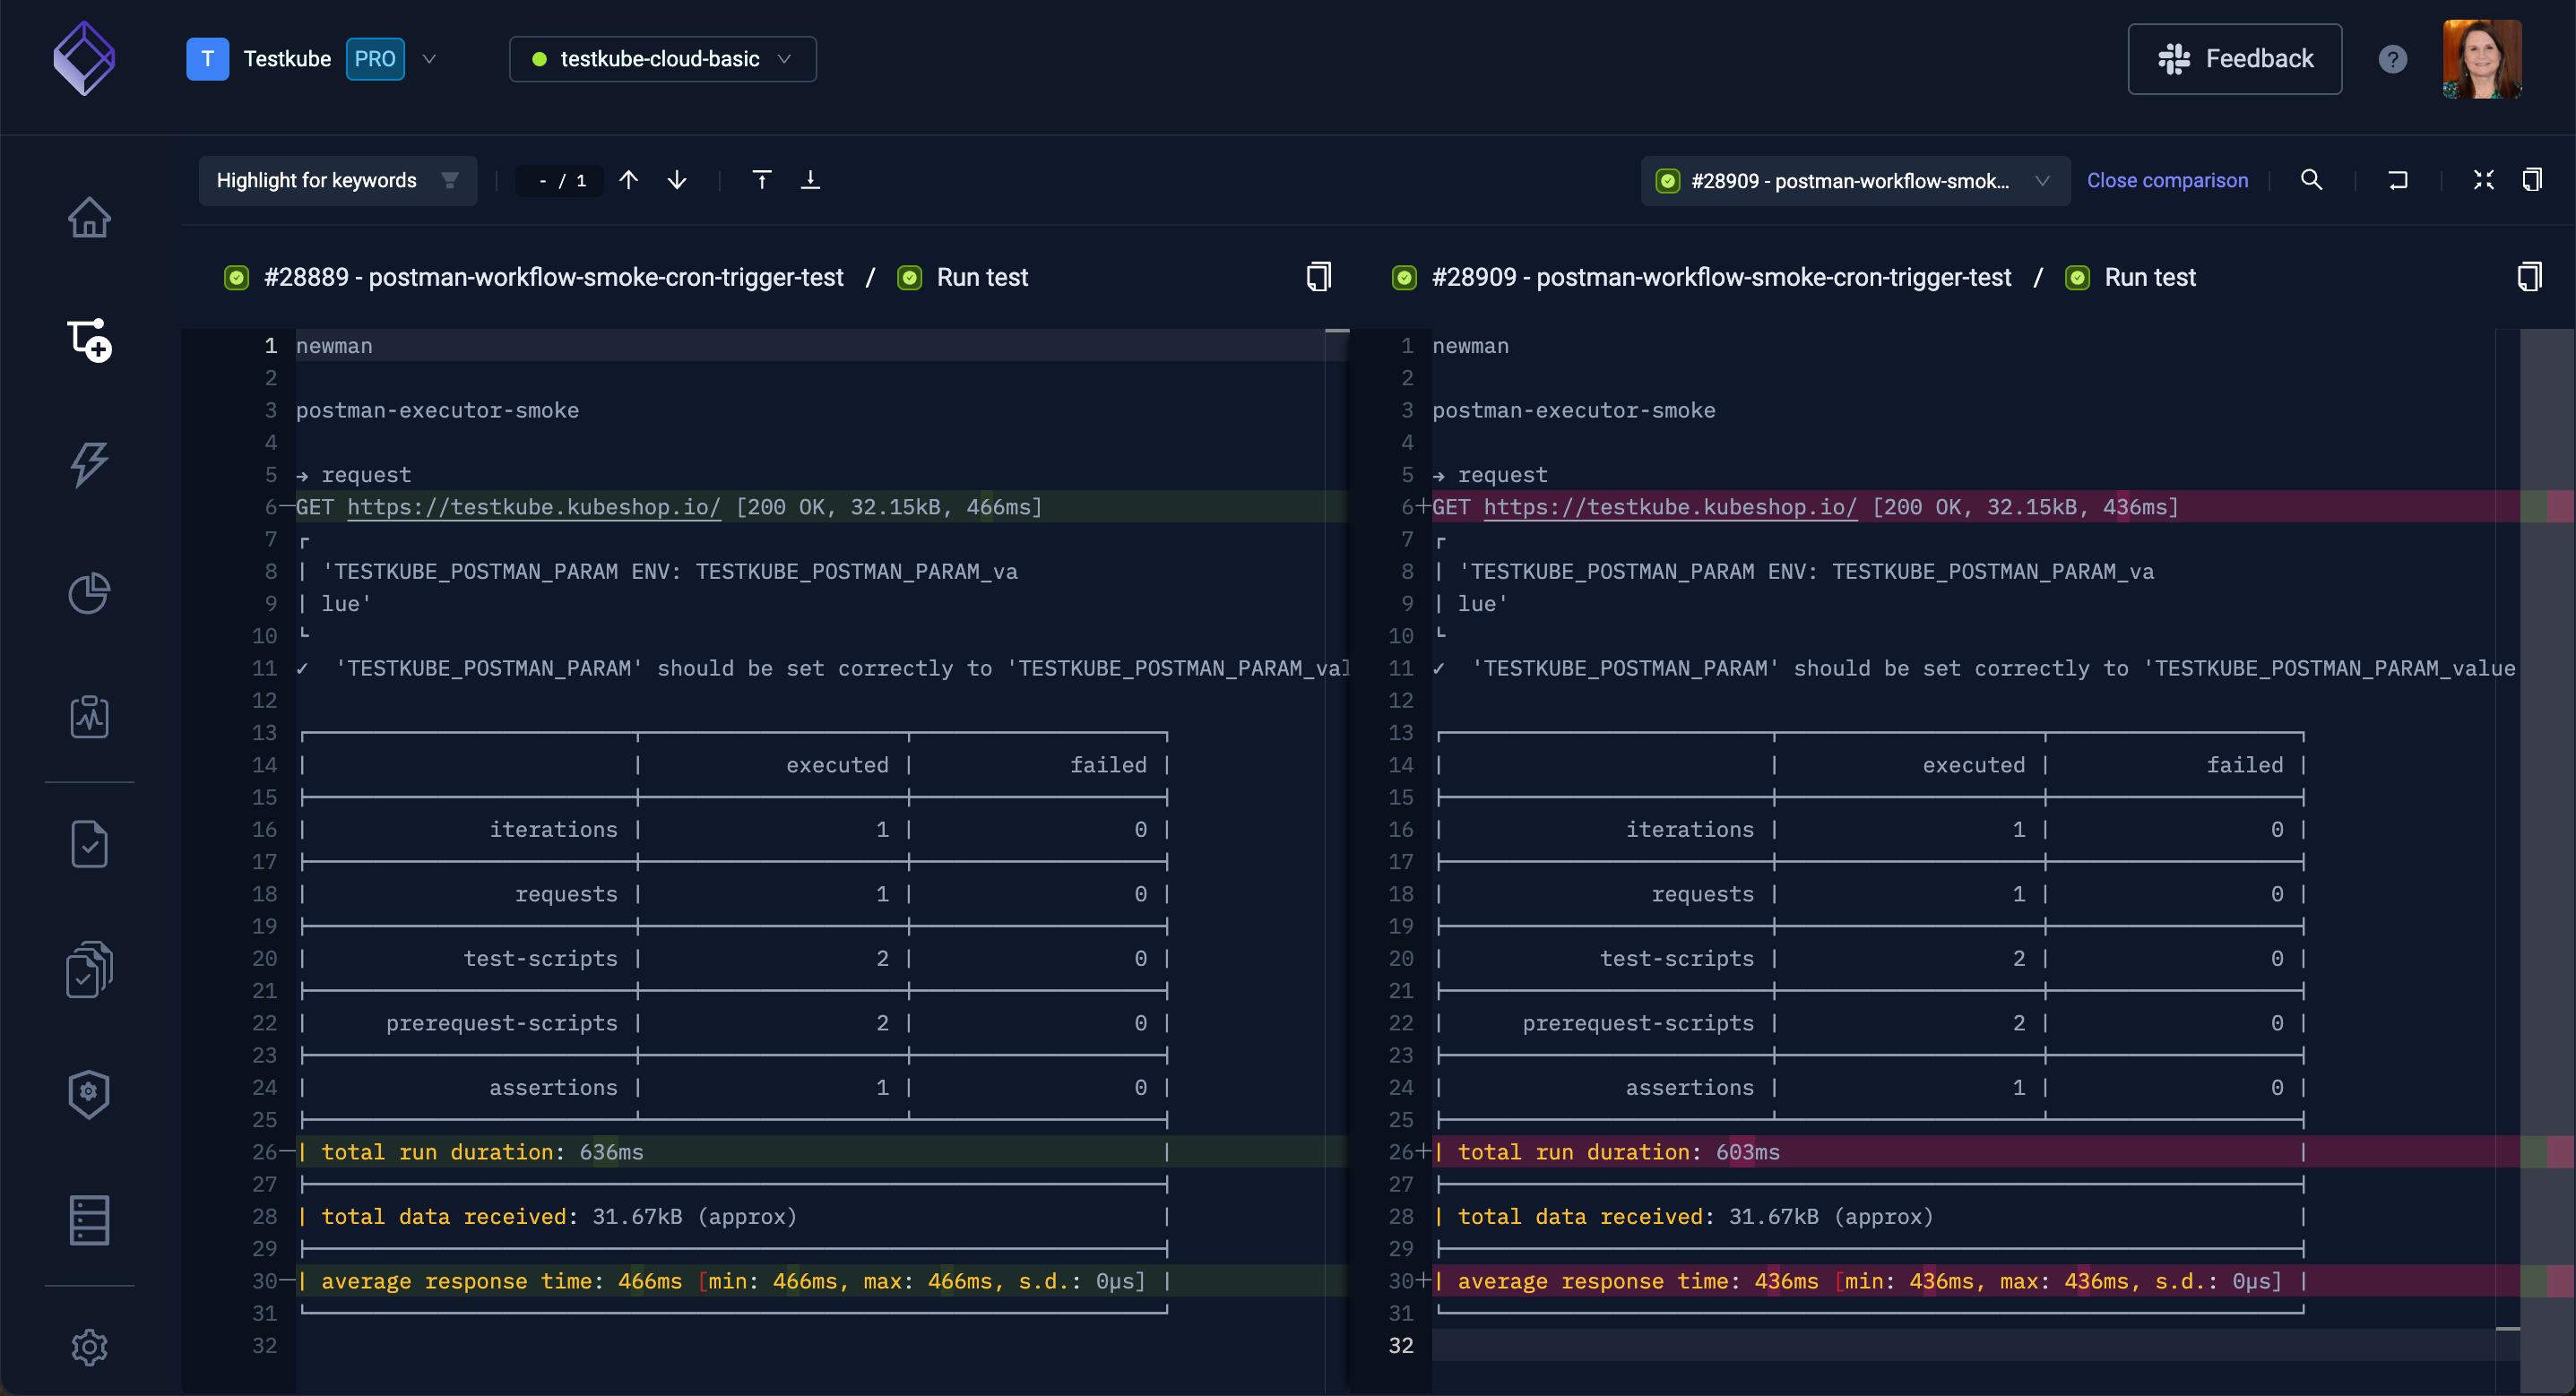Image resolution: width=2576 pixels, height=1396 pixels.
Task: Click the exit fullscreen icon
Action: 2483,180
